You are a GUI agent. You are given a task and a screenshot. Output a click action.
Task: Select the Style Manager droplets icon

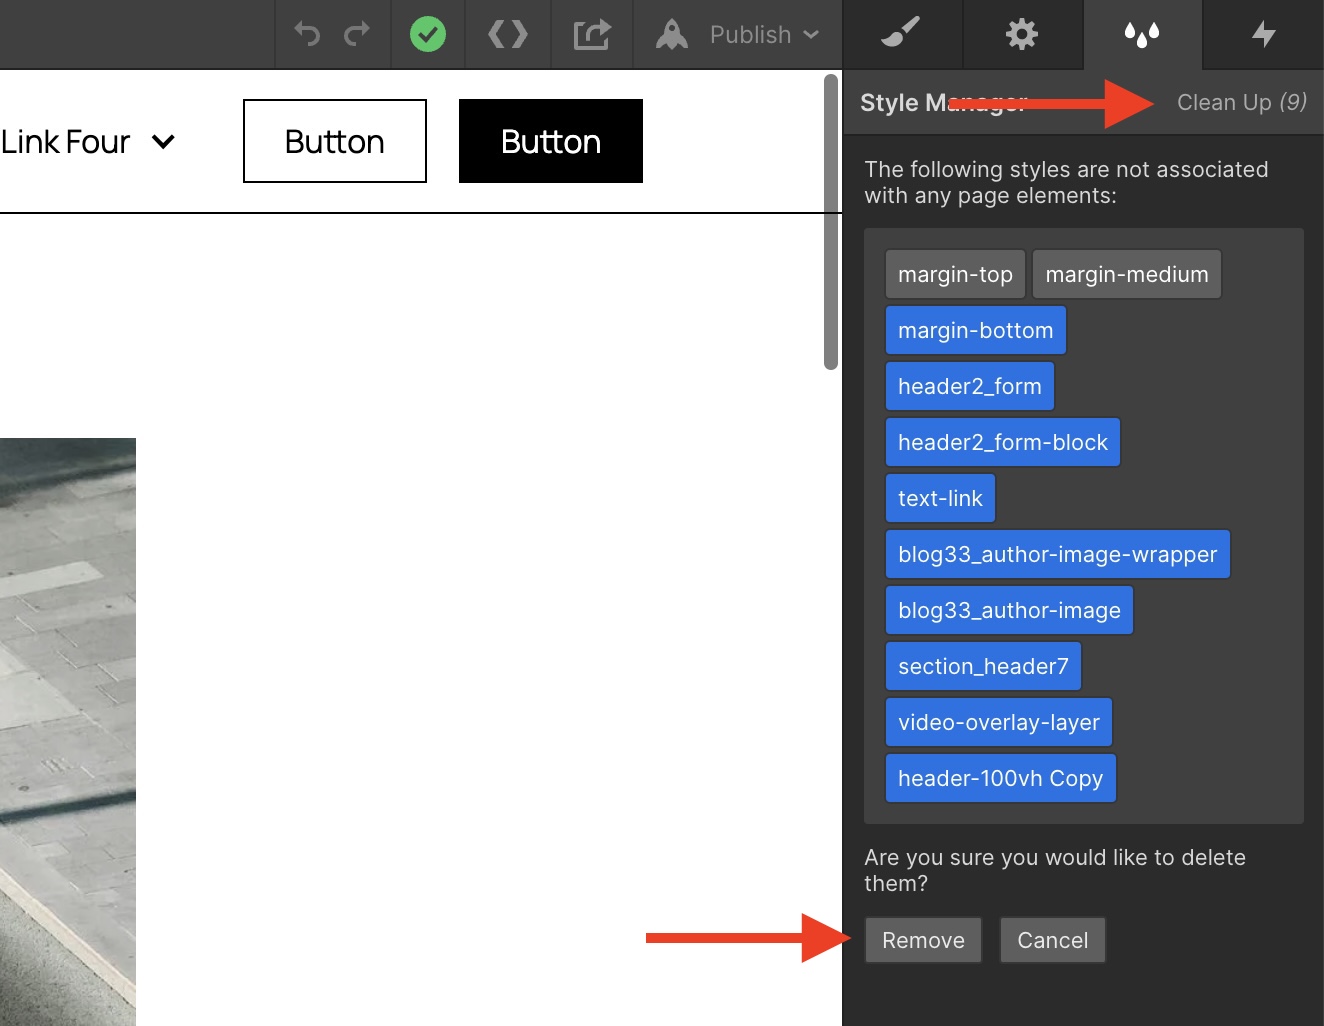click(1142, 34)
